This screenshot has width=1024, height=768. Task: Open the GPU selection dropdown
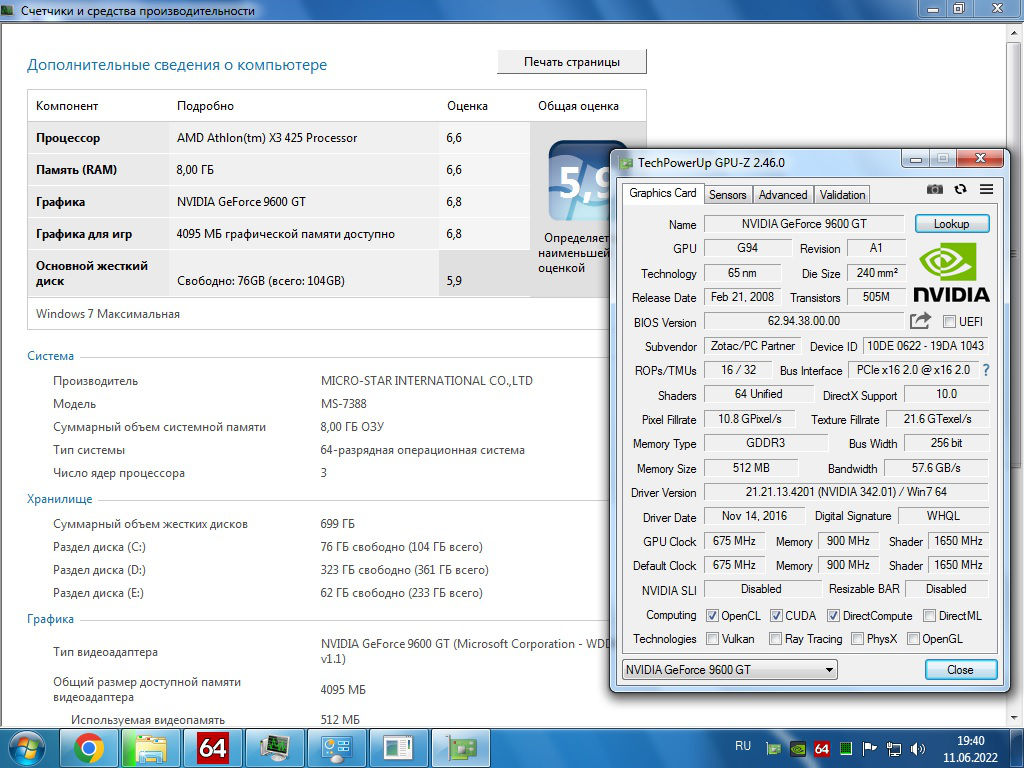click(729, 669)
